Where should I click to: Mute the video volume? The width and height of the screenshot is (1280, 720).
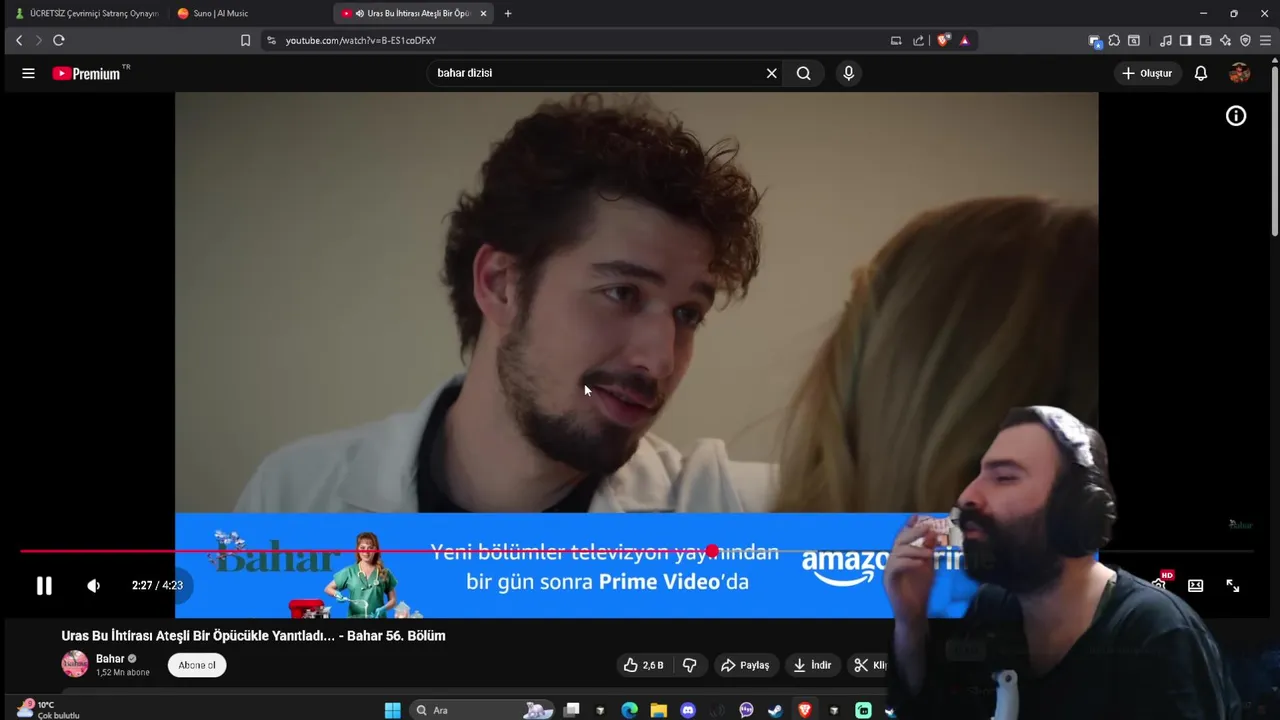pyautogui.click(x=93, y=586)
